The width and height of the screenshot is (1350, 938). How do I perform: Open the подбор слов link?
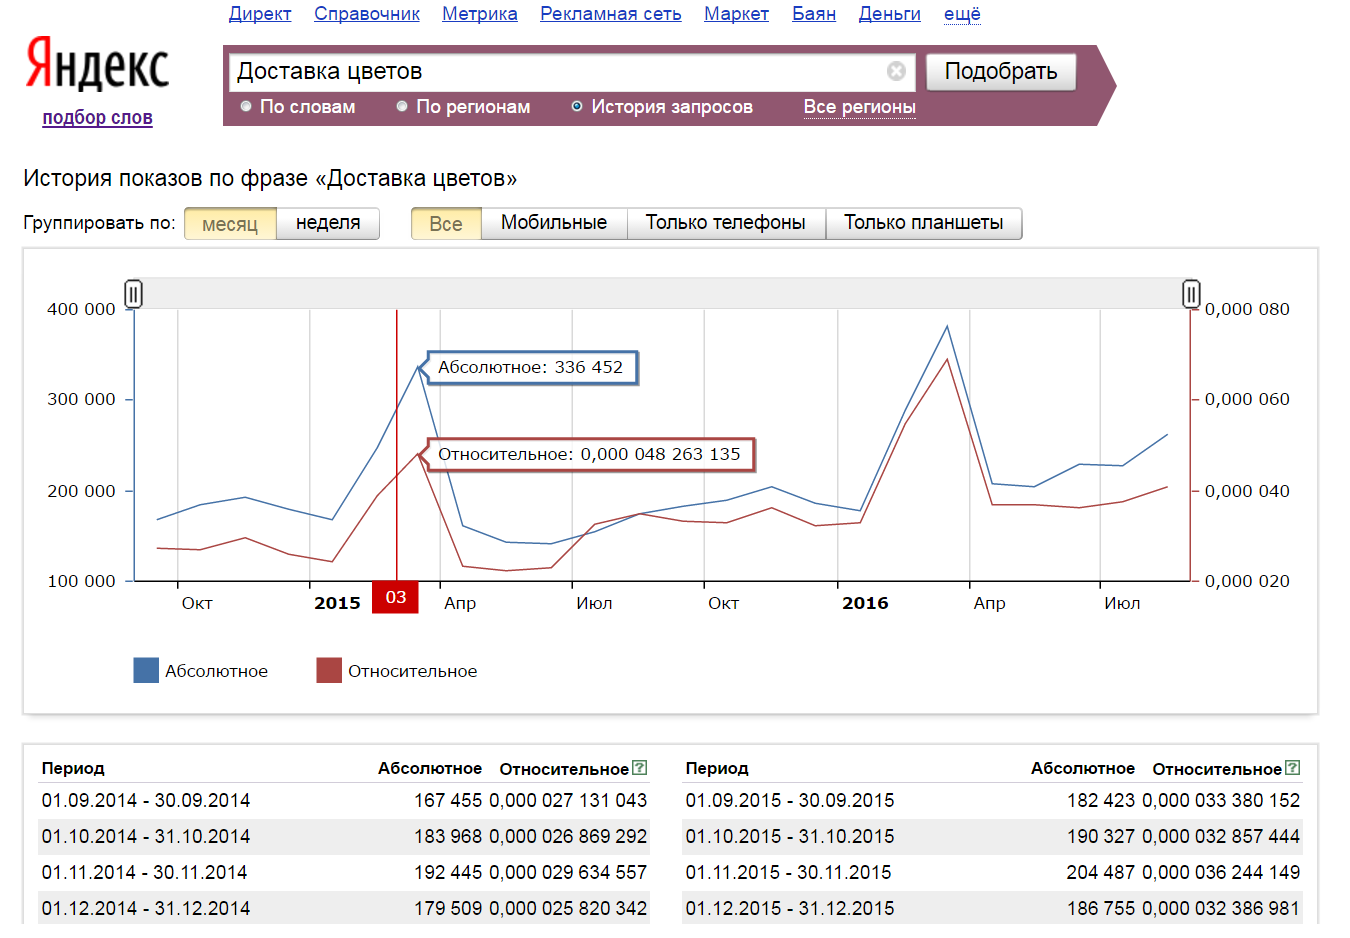tap(97, 118)
